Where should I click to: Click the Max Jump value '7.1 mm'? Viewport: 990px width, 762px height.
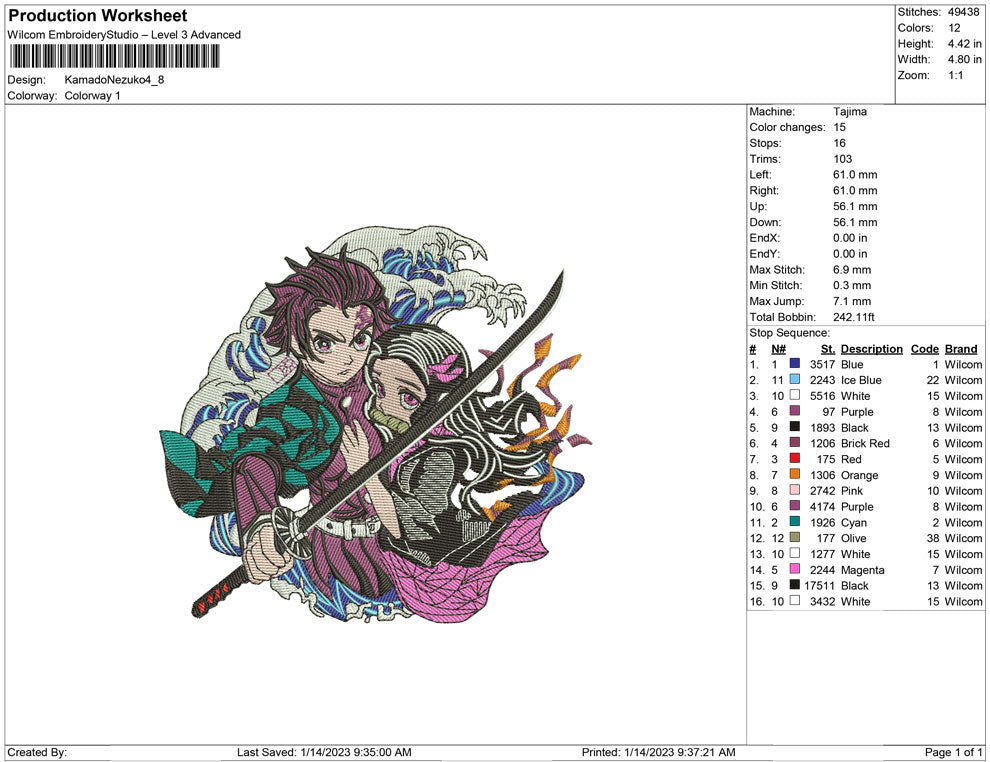[x=852, y=301]
